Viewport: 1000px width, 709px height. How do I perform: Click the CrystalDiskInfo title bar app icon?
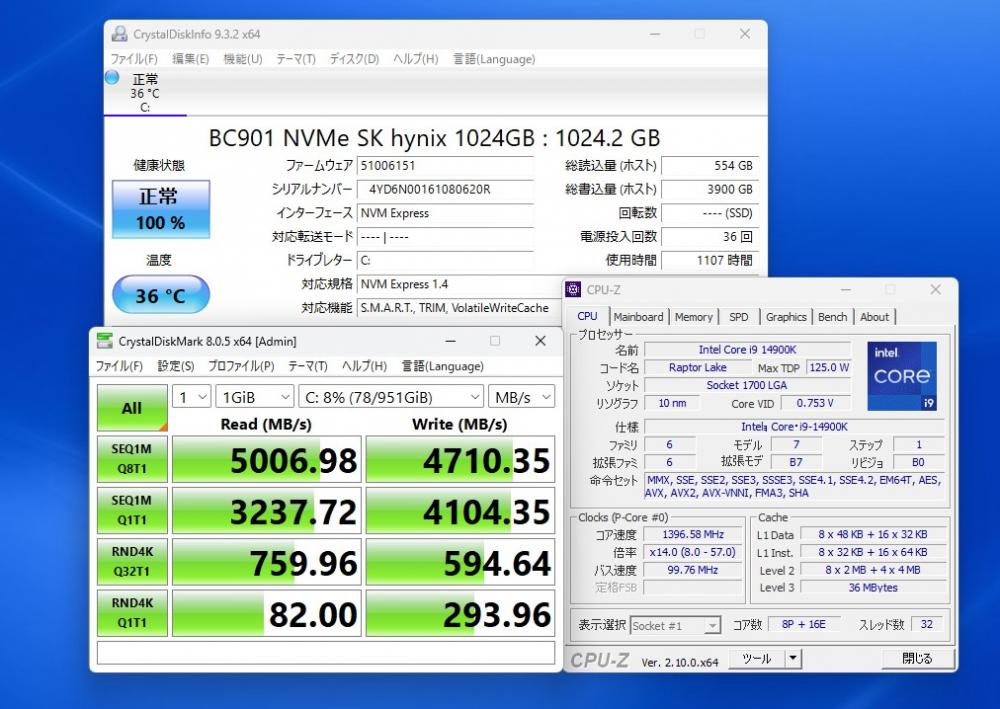pyautogui.click(x=119, y=34)
